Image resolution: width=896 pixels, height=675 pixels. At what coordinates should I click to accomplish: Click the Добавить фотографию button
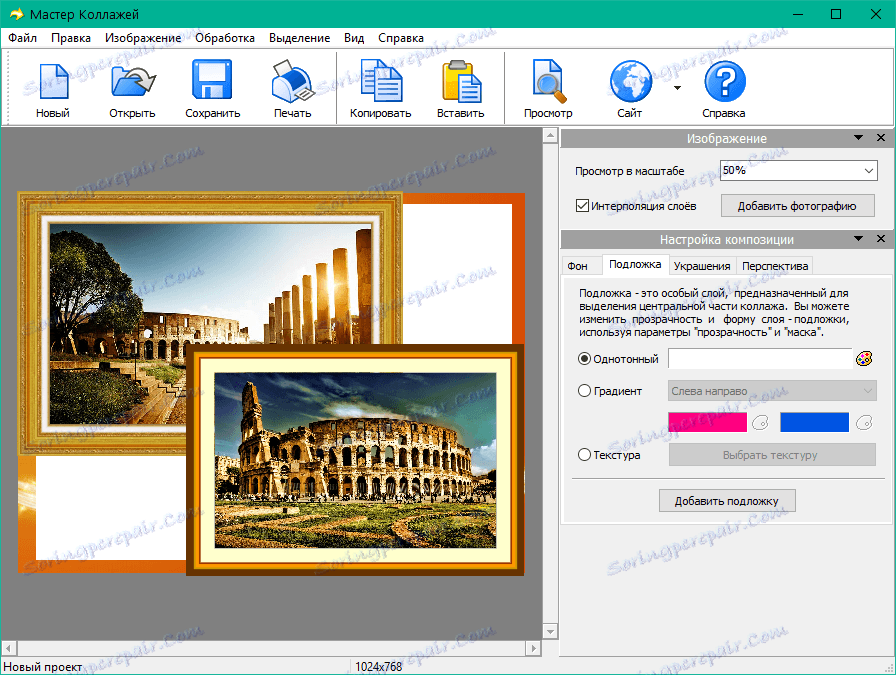point(797,206)
